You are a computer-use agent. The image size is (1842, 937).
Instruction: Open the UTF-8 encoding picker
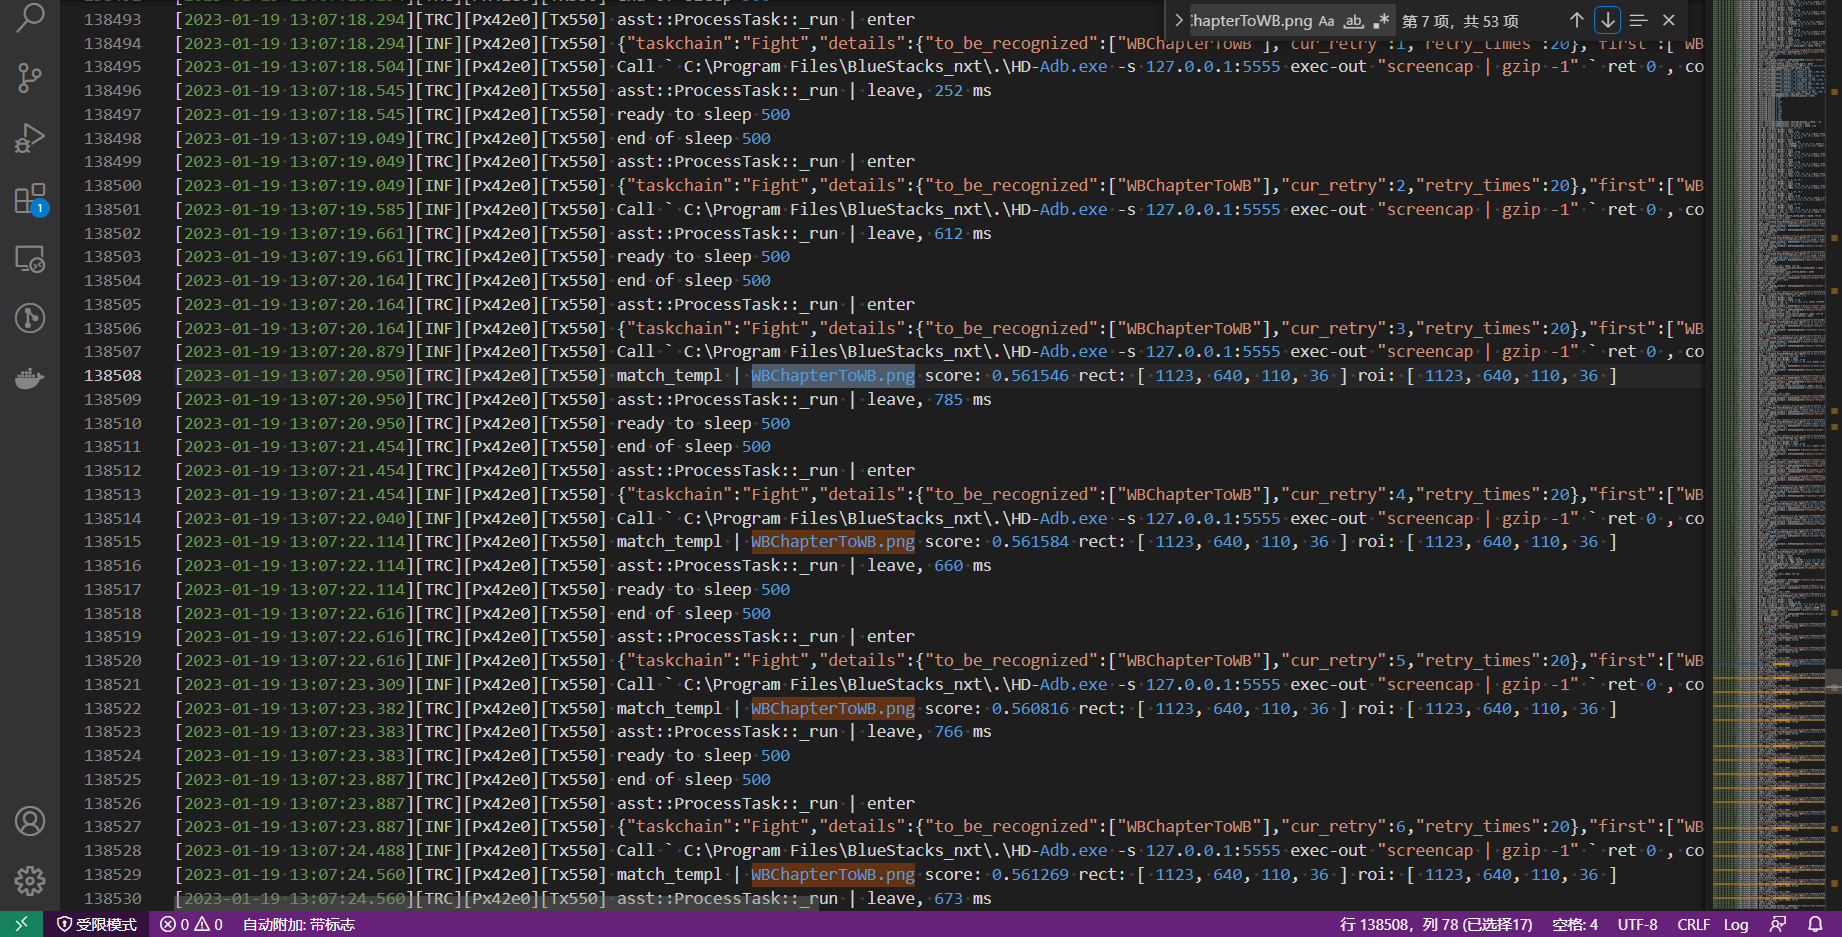pyautogui.click(x=1637, y=924)
